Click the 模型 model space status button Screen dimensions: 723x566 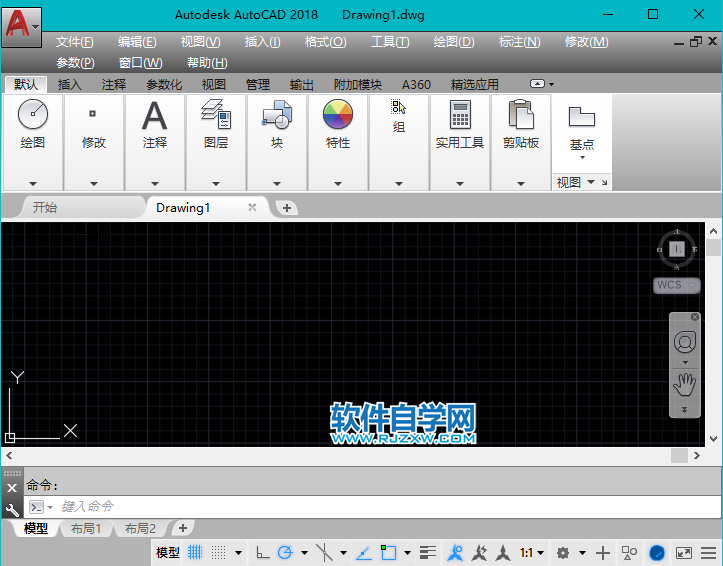pyautogui.click(x=167, y=552)
